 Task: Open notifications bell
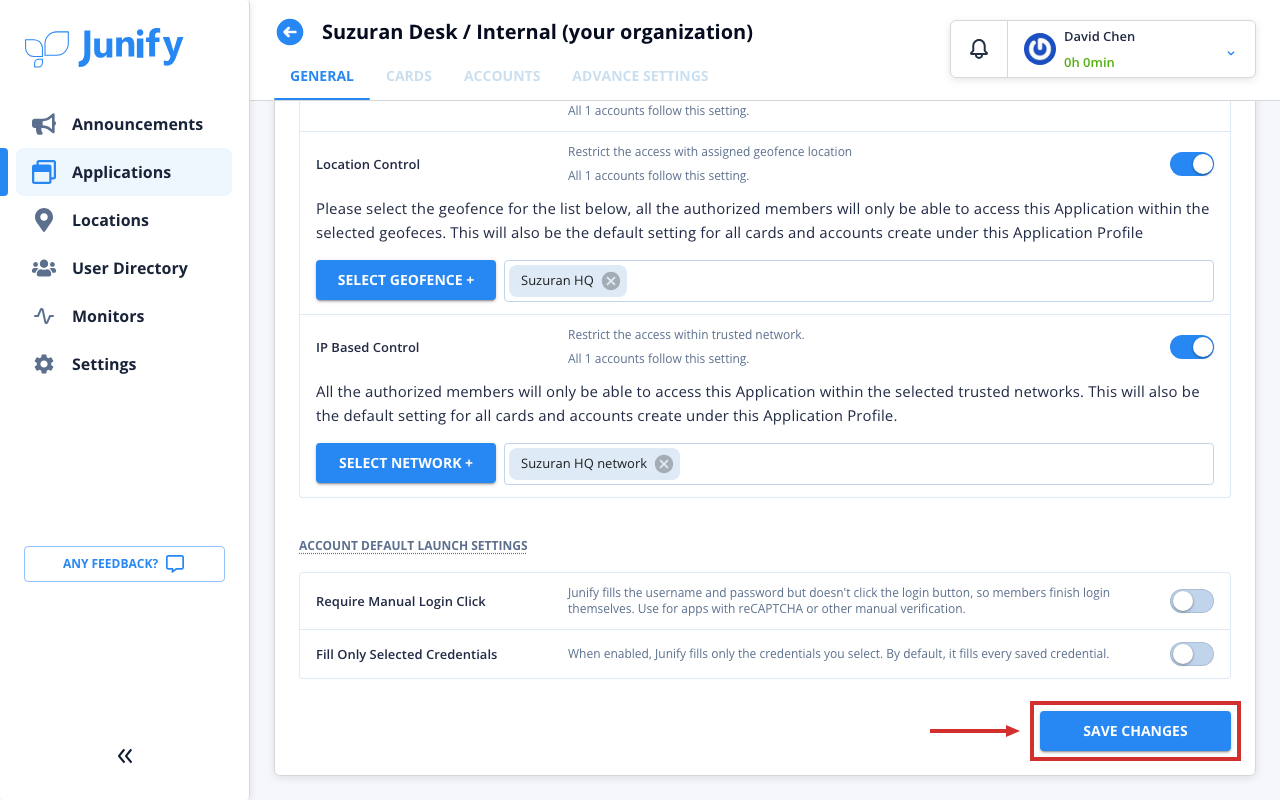[979, 49]
